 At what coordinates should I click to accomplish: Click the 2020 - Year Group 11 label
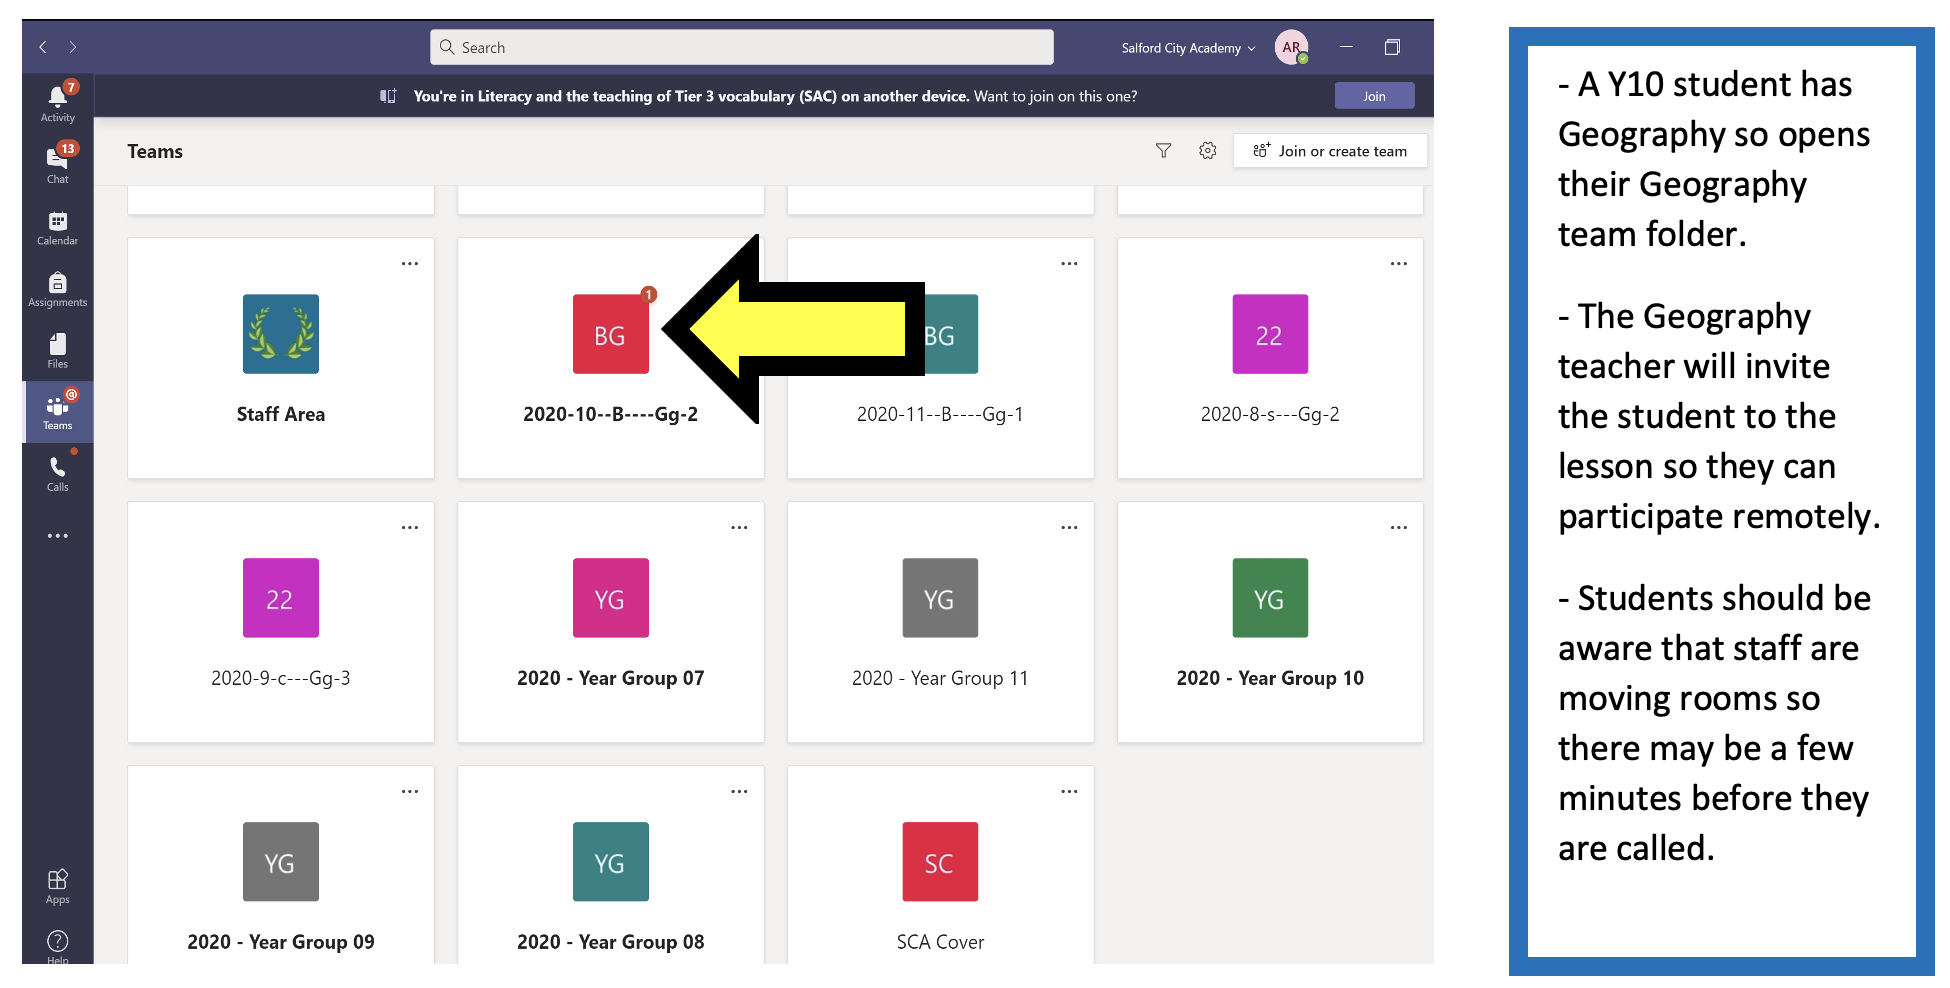pyautogui.click(x=940, y=678)
